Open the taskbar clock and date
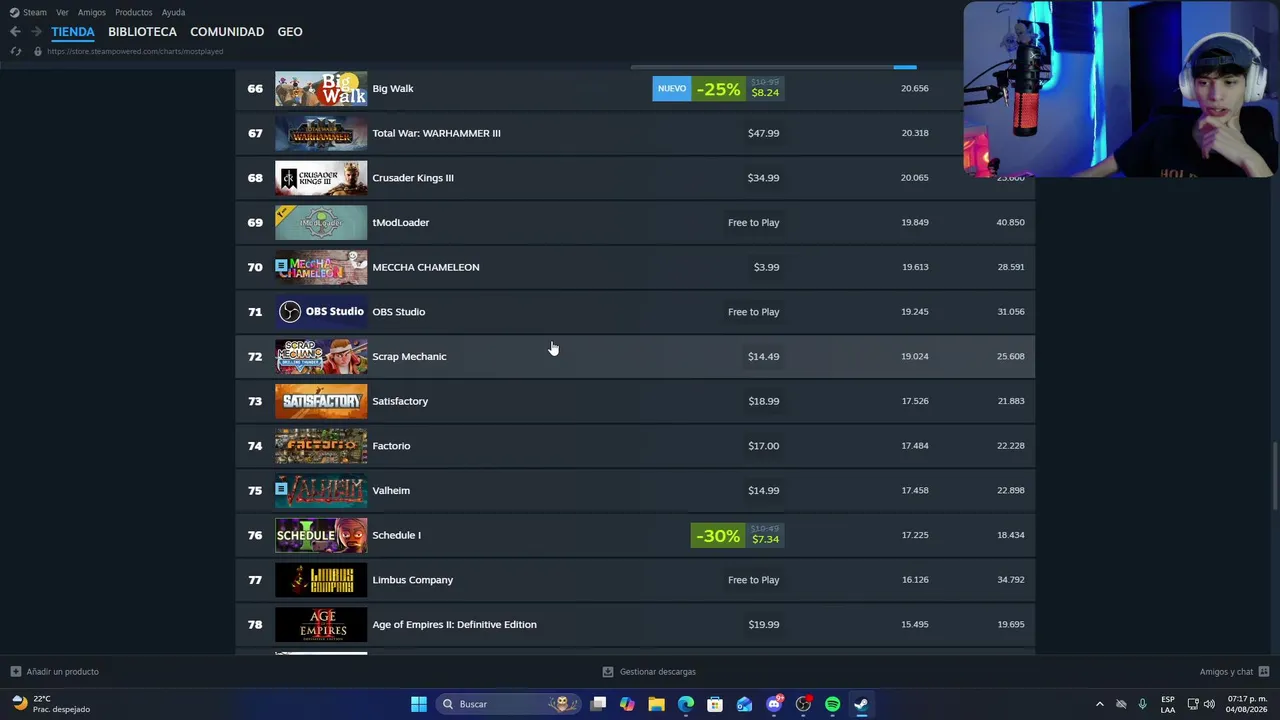Viewport: 1280px width, 720px height. [1247, 704]
